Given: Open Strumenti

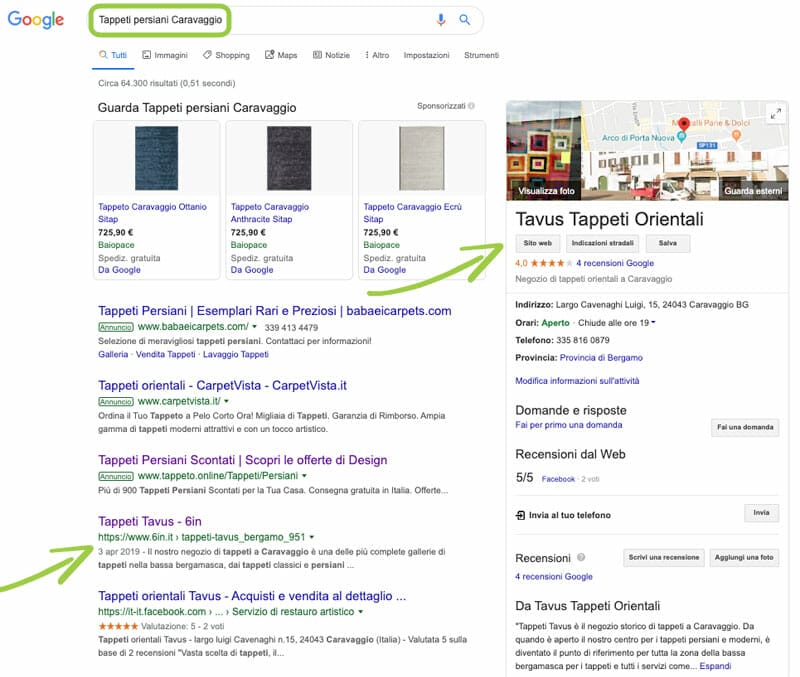Looking at the screenshot, I should (481, 55).
